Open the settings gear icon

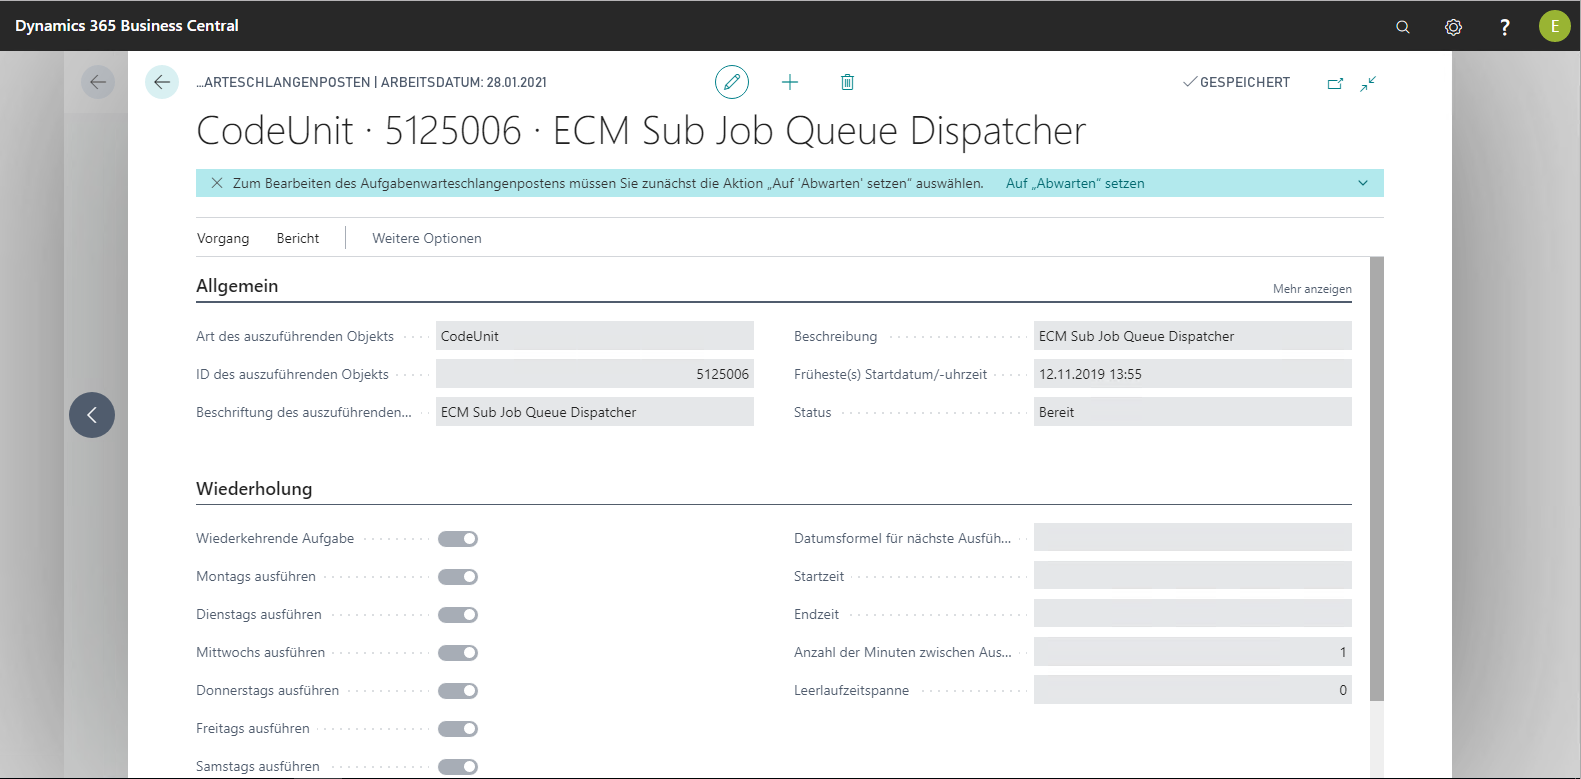tap(1453, 27)
